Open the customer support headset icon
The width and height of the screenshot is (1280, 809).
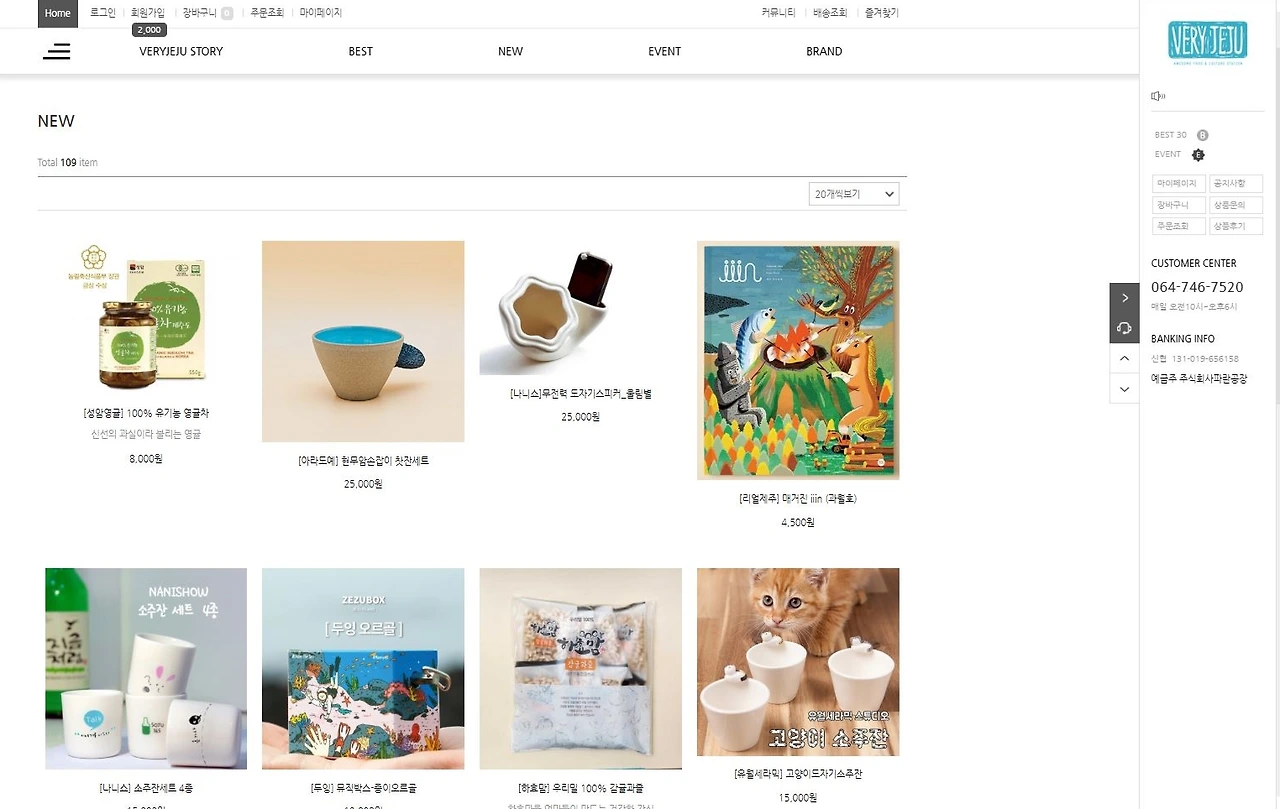click(x=1124, y=328)
